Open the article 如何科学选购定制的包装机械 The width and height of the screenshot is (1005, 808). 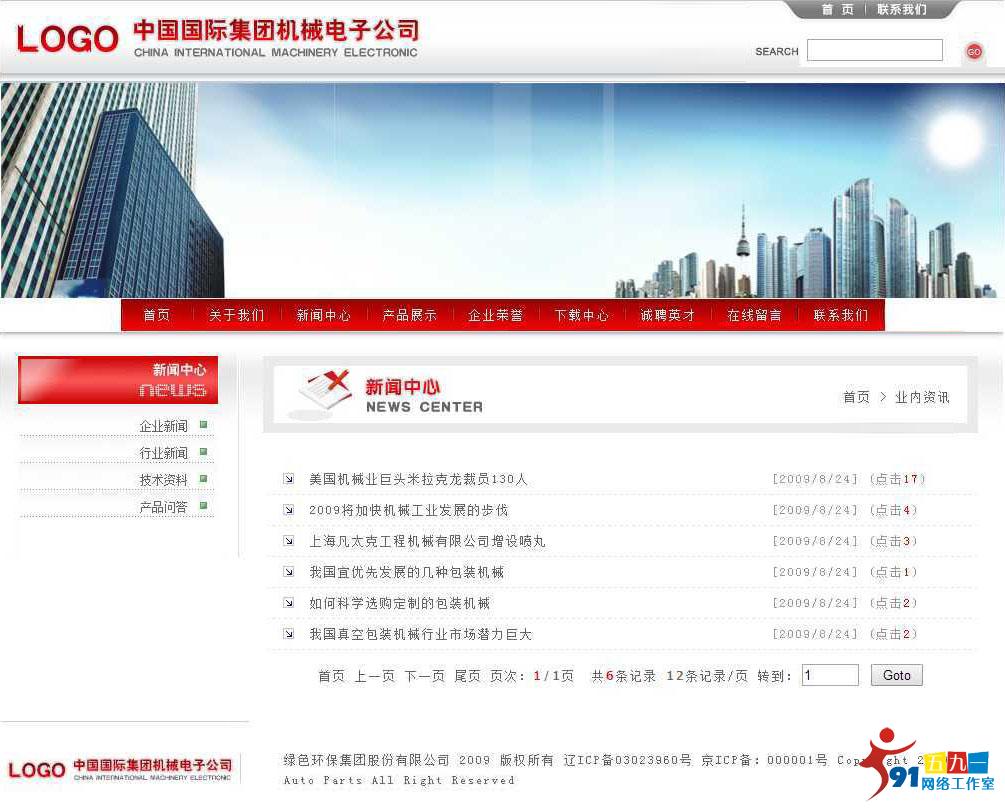pos(399,603)
